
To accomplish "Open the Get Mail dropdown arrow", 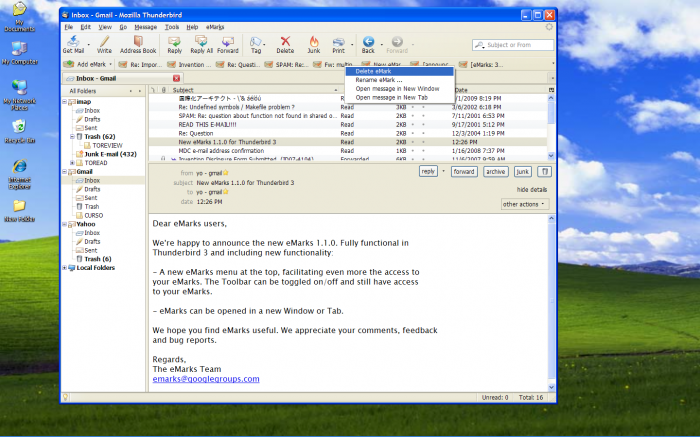I will 88,45.
